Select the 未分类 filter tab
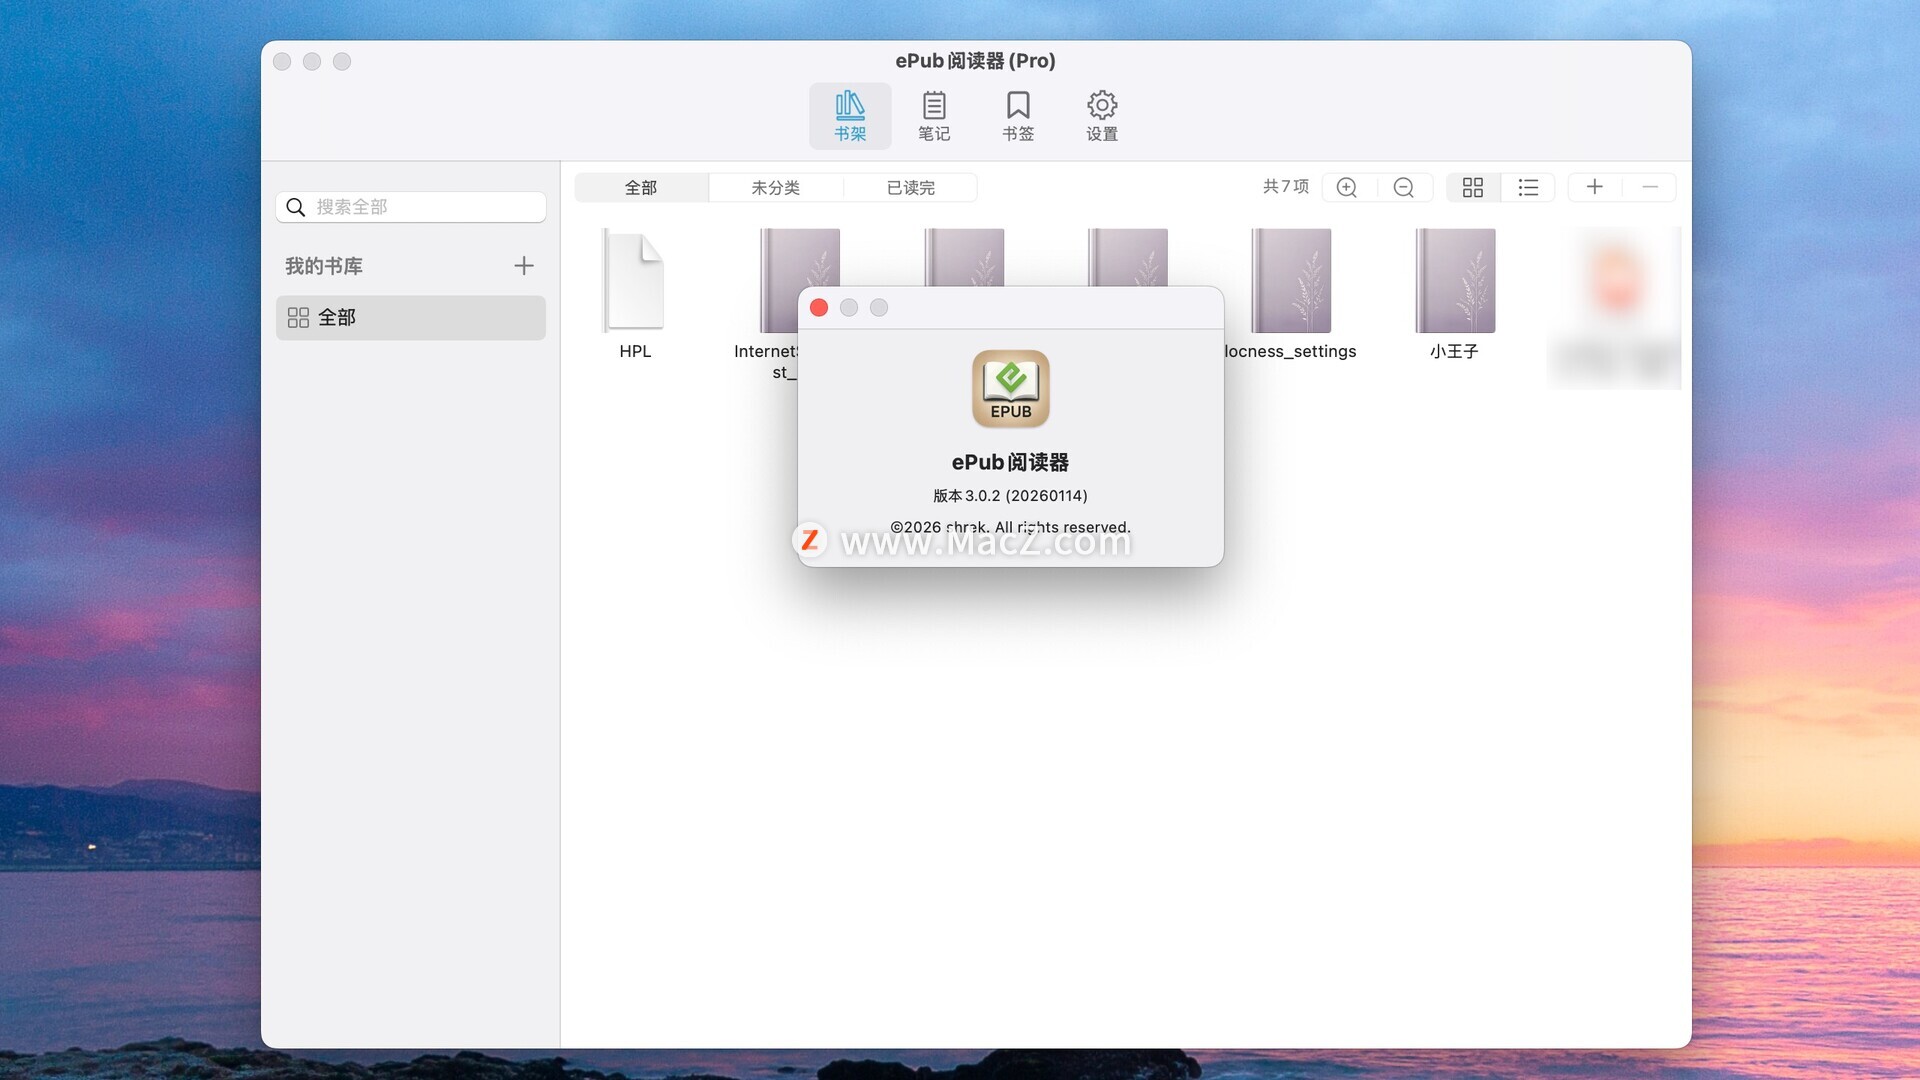The image size is (1920, 1080). (775, 187)
